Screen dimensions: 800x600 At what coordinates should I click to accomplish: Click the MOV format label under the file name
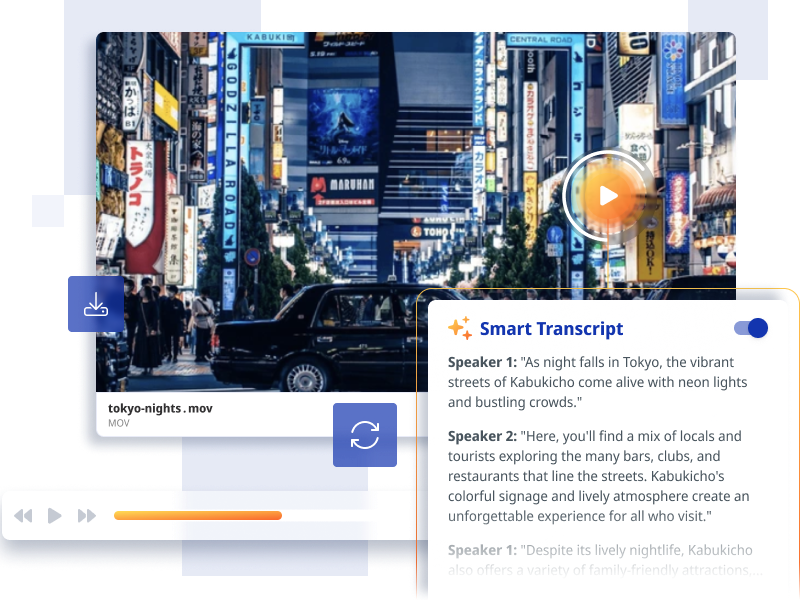pos(119,423)
